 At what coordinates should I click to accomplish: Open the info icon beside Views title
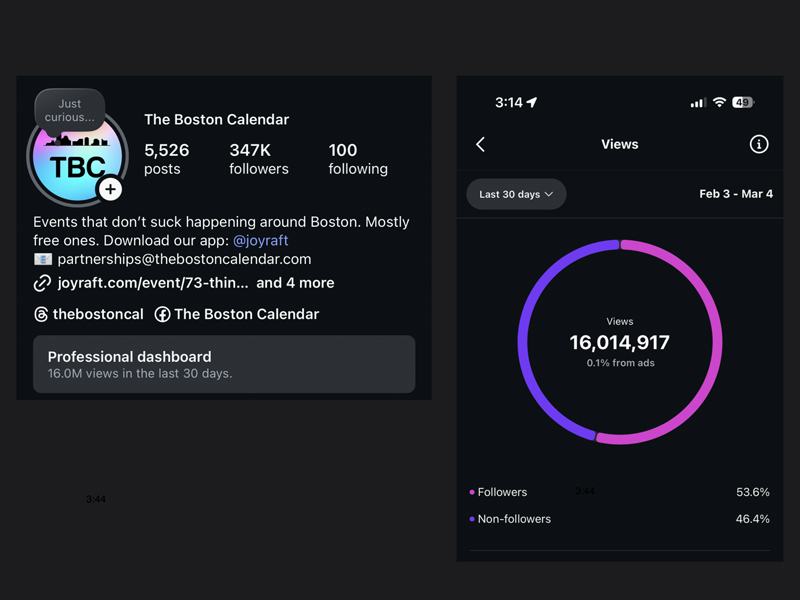click(759, 144)
